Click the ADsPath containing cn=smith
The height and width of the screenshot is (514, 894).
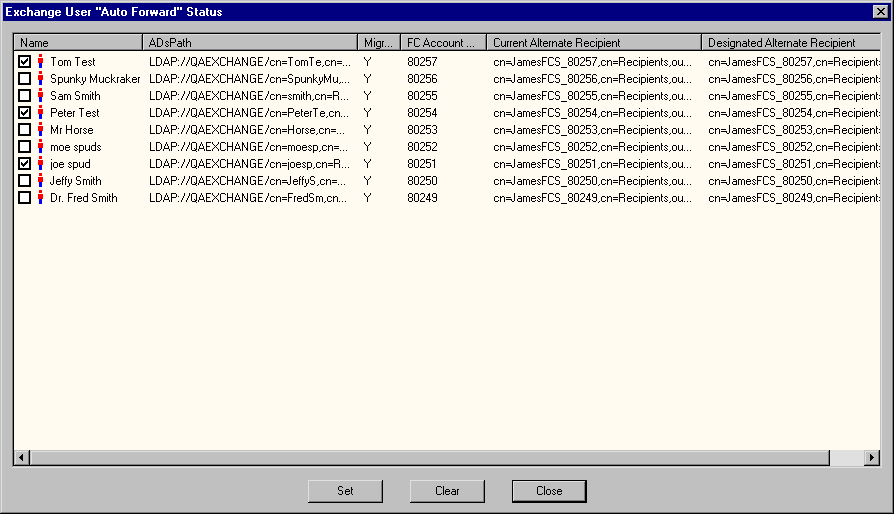coord(249,96)
